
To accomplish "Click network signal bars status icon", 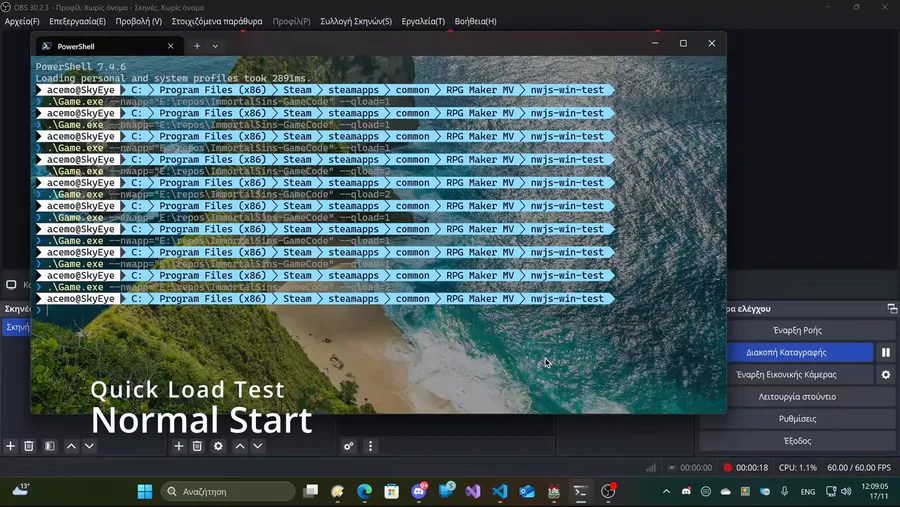I will click(x=651, y=468).
